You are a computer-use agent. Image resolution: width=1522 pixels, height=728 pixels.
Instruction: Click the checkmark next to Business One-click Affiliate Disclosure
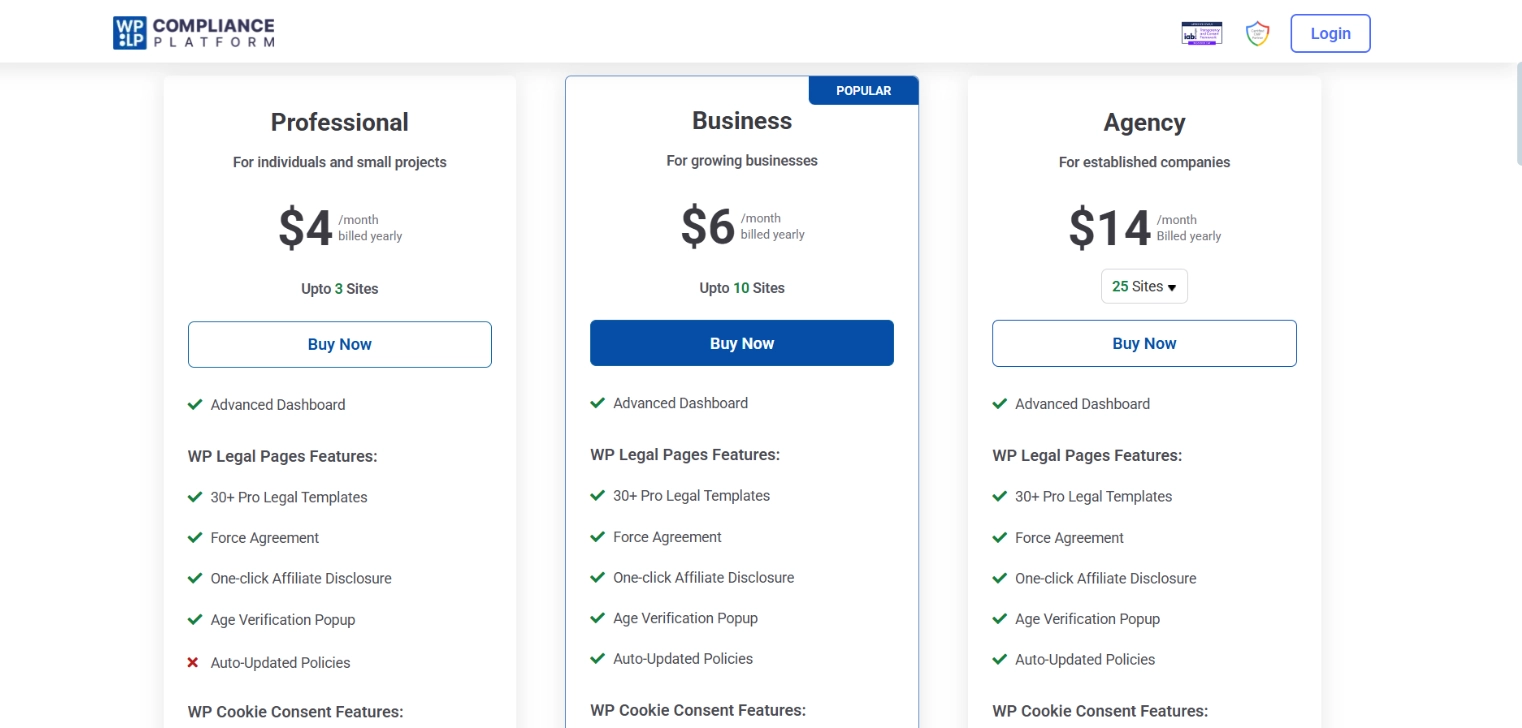coord(597,577)
